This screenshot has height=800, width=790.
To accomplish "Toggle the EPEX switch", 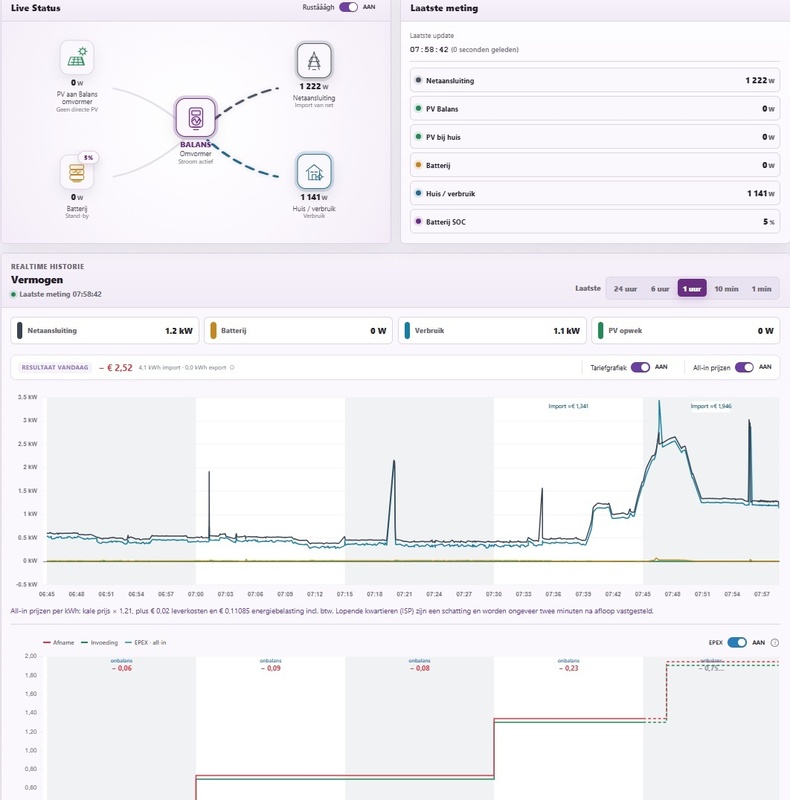I will click(737, 642).
